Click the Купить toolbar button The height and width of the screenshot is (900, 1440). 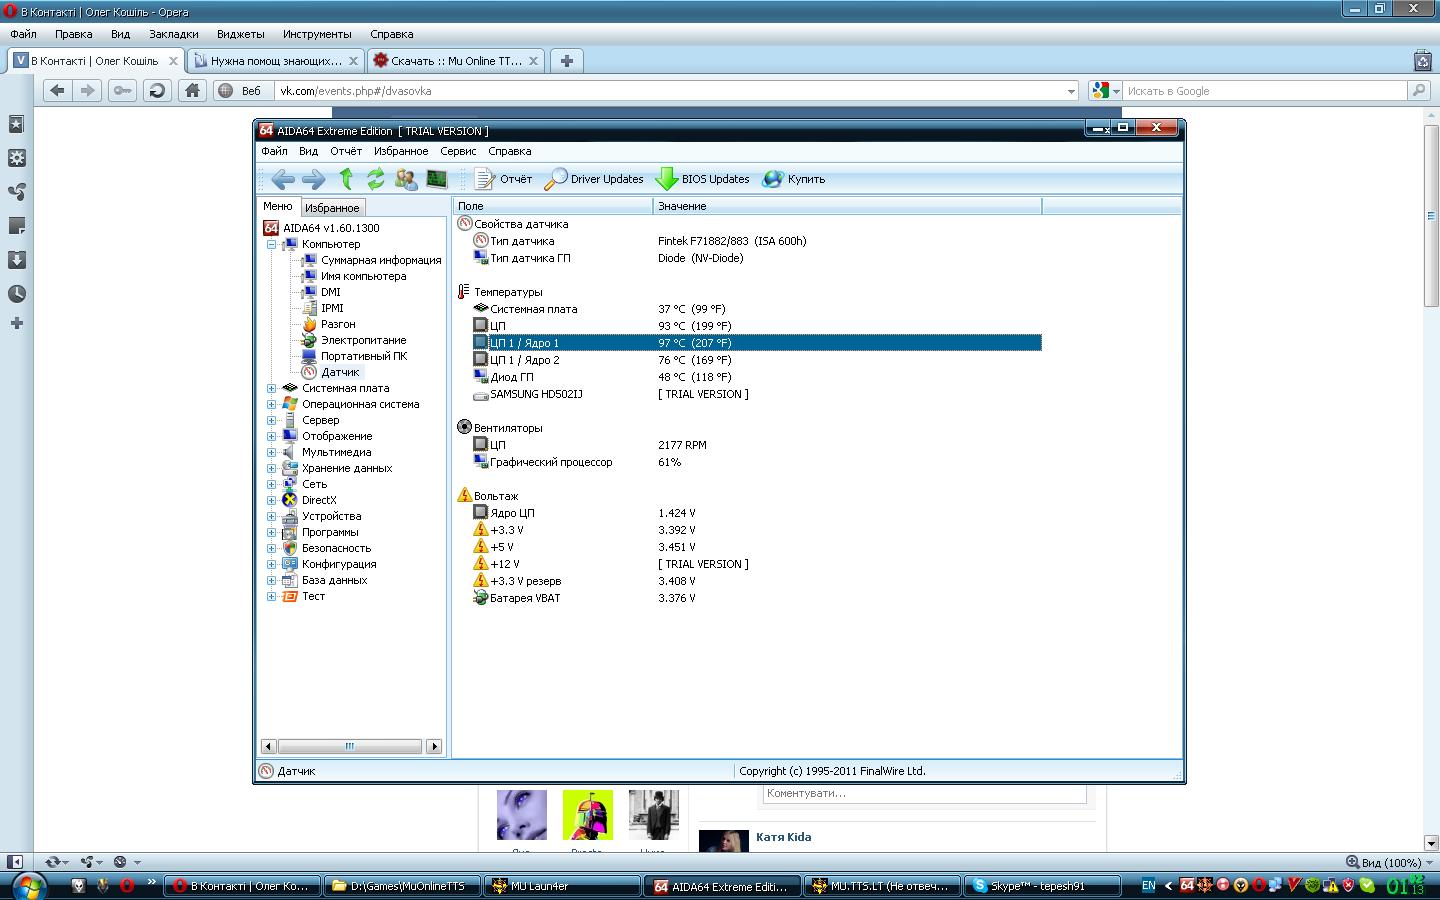point(794,179)
